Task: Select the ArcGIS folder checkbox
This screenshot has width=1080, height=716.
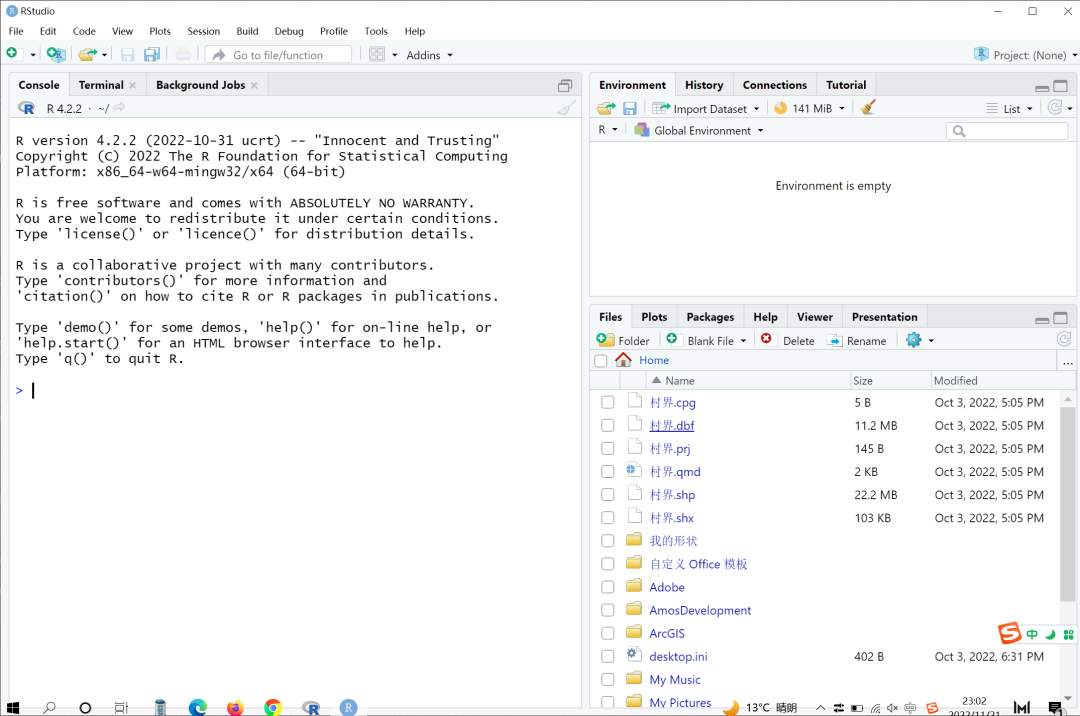Action: click(608, 633)
